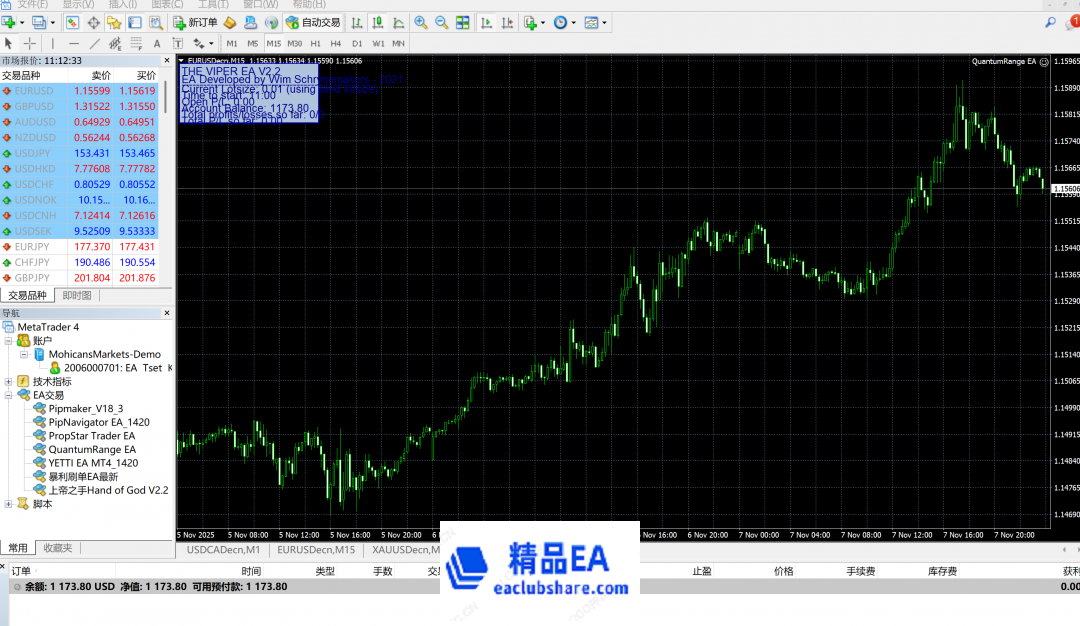This screenshot has height=626, width=1080.
Task: Switch chart to candlestick display icon
Action: (379, 22)
